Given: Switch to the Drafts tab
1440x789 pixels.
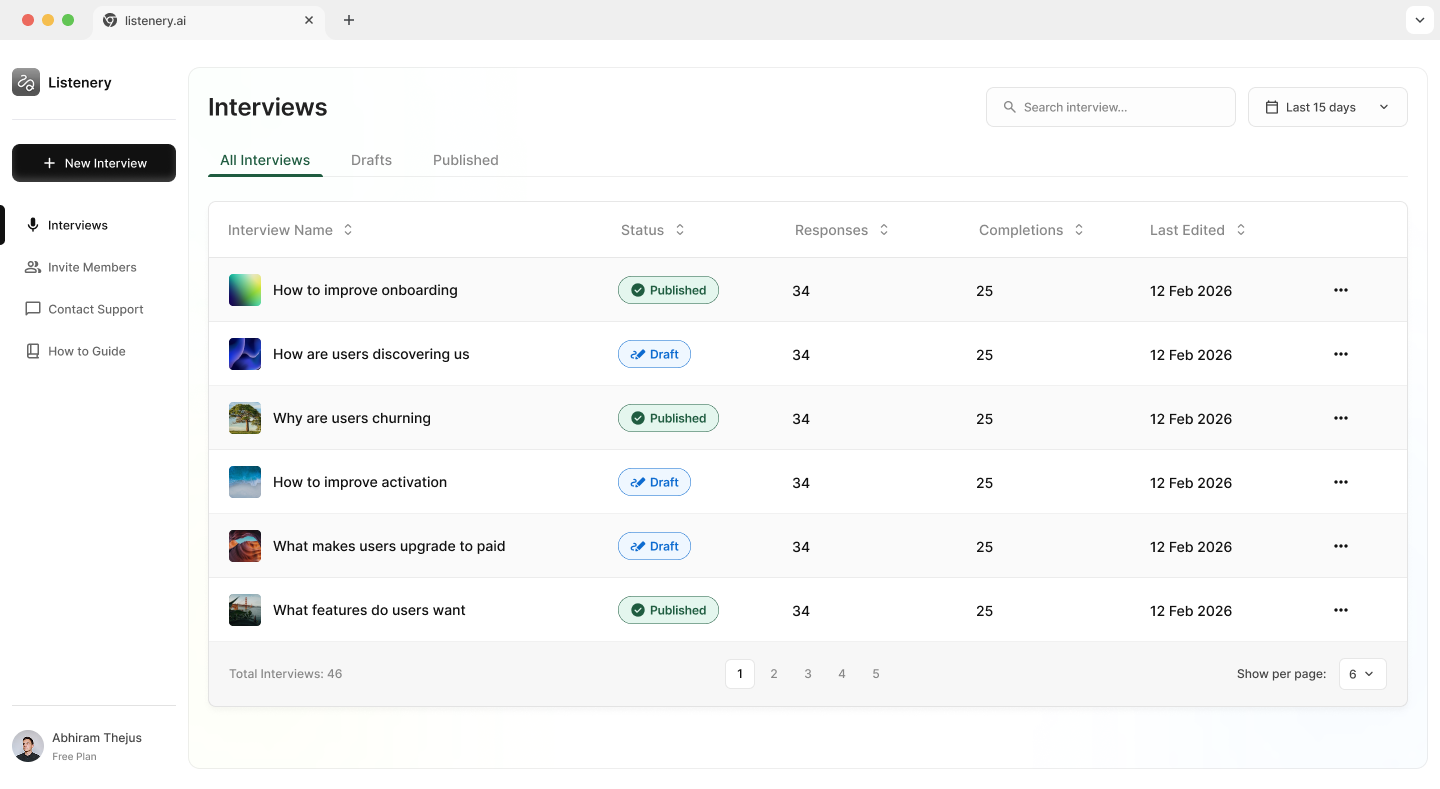Looking at the screenshot, I should [x=371, y=160].
